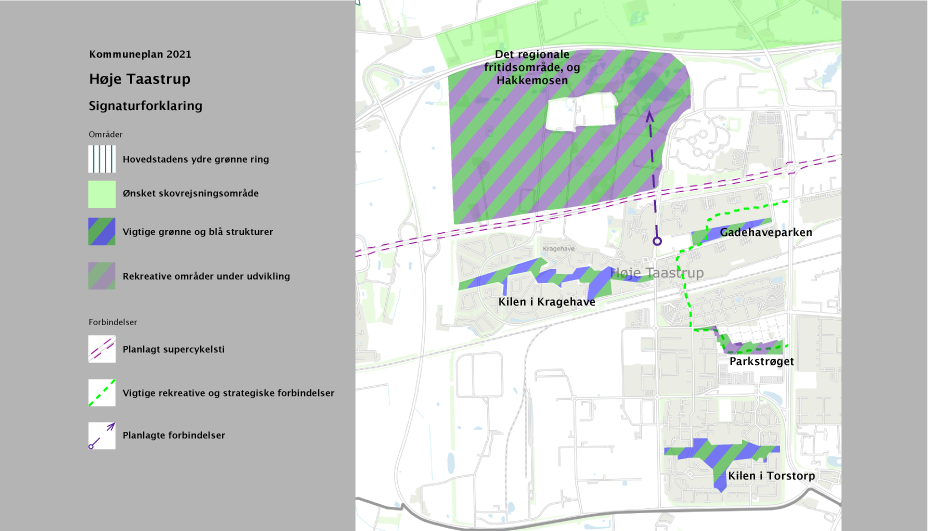This screenshot has width=928, height=531.
Task: Click the Hovedstadens ydre grønne ring striped symbol
Action: (102, 159)
